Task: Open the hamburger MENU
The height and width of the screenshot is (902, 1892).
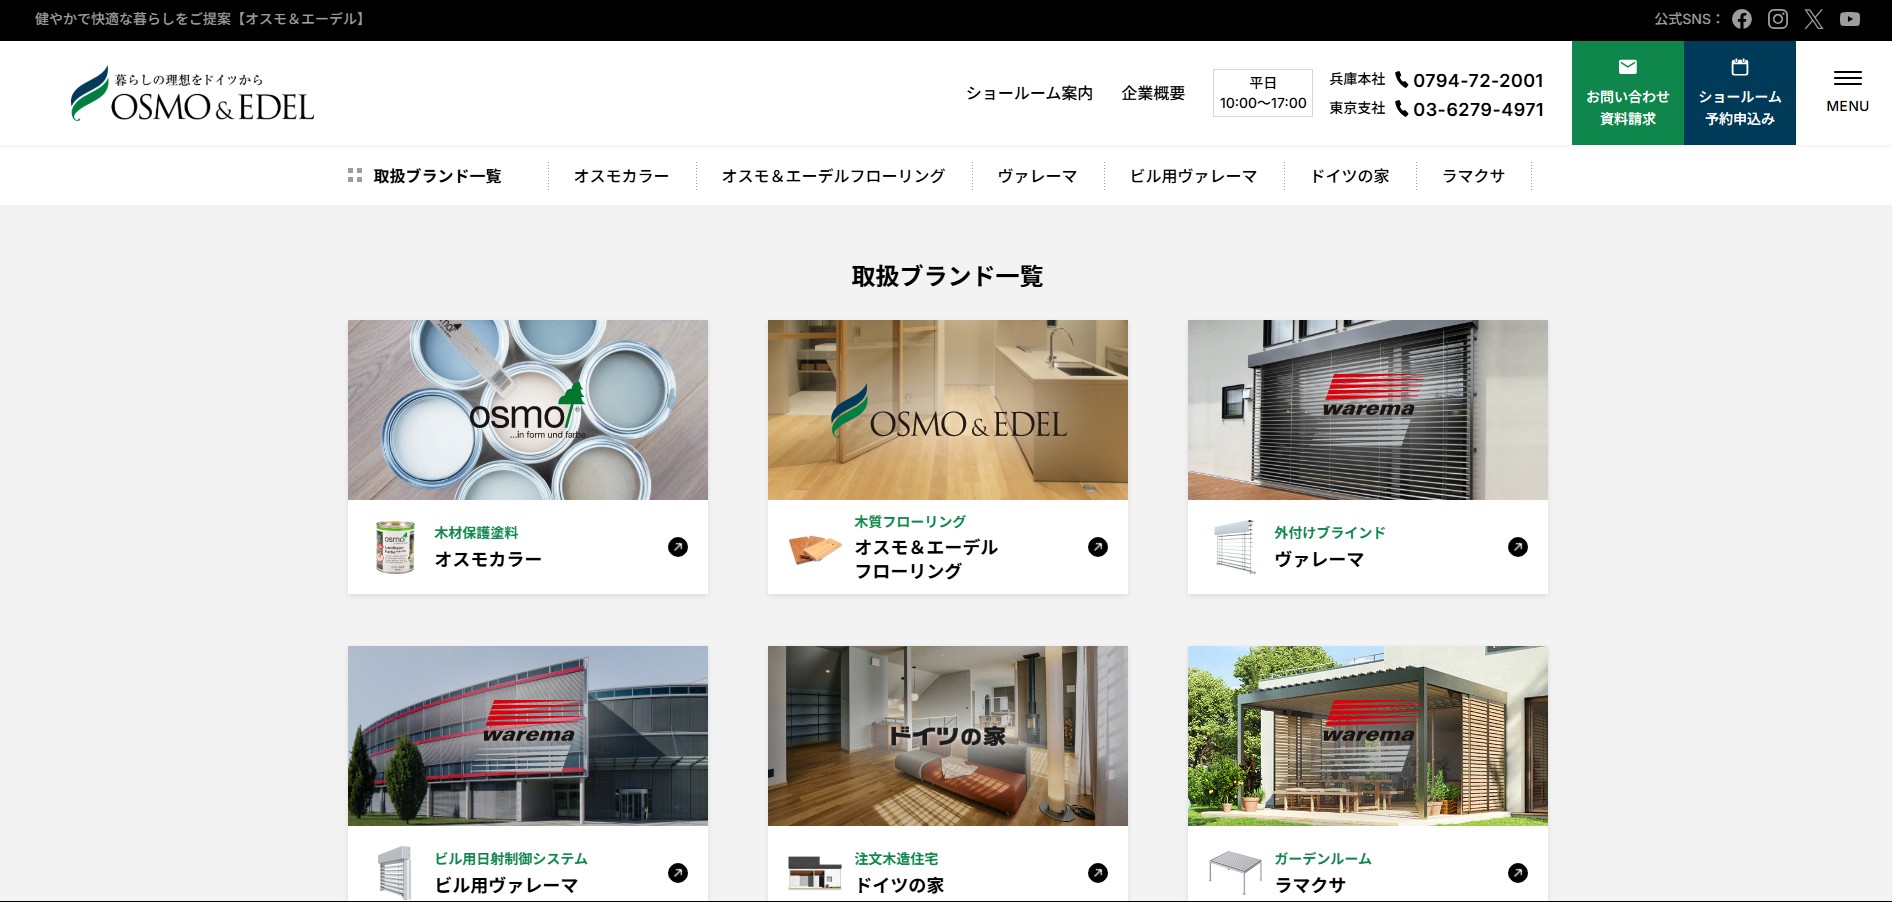Action: coord(1847,92)
